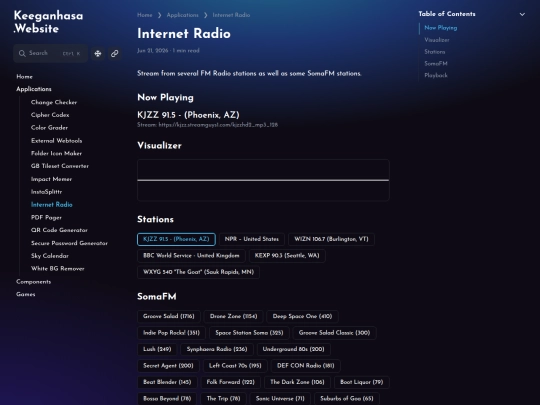Play The Dark Zone channel

(x=297, y=382)
